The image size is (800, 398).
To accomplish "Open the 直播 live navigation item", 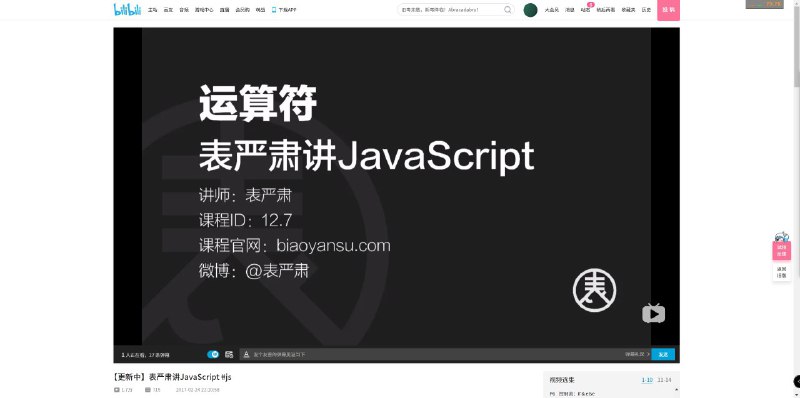I will pyautogui.click(x=224, y=10).
